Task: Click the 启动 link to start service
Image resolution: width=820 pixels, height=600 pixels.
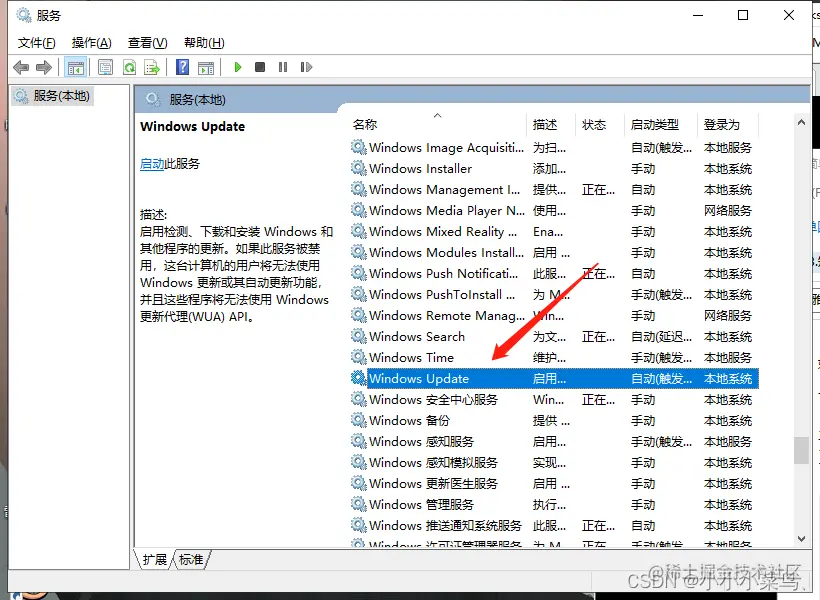Action: pos(152,164)
